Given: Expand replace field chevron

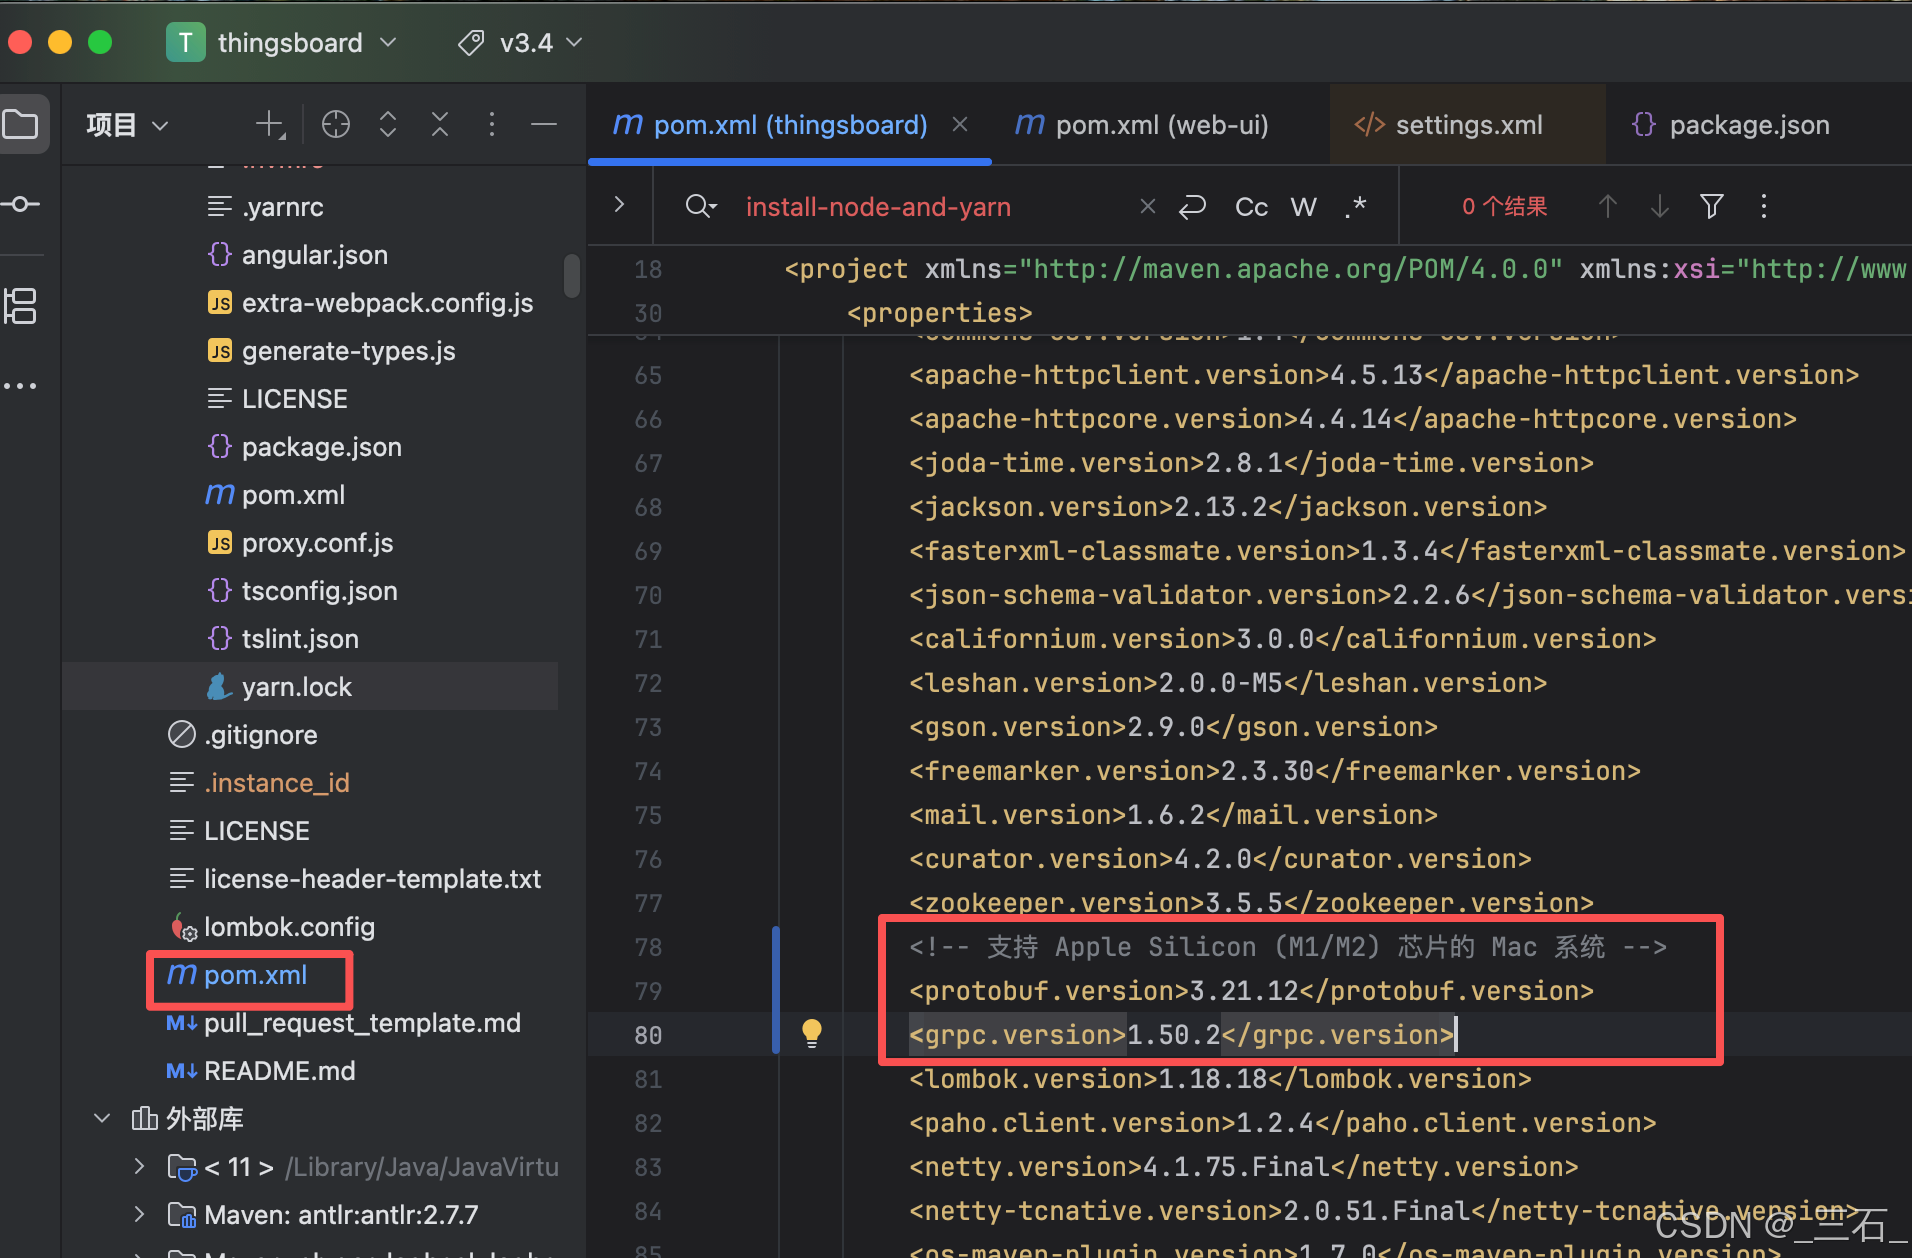Looking at the screenshot, I should (620, 204).
